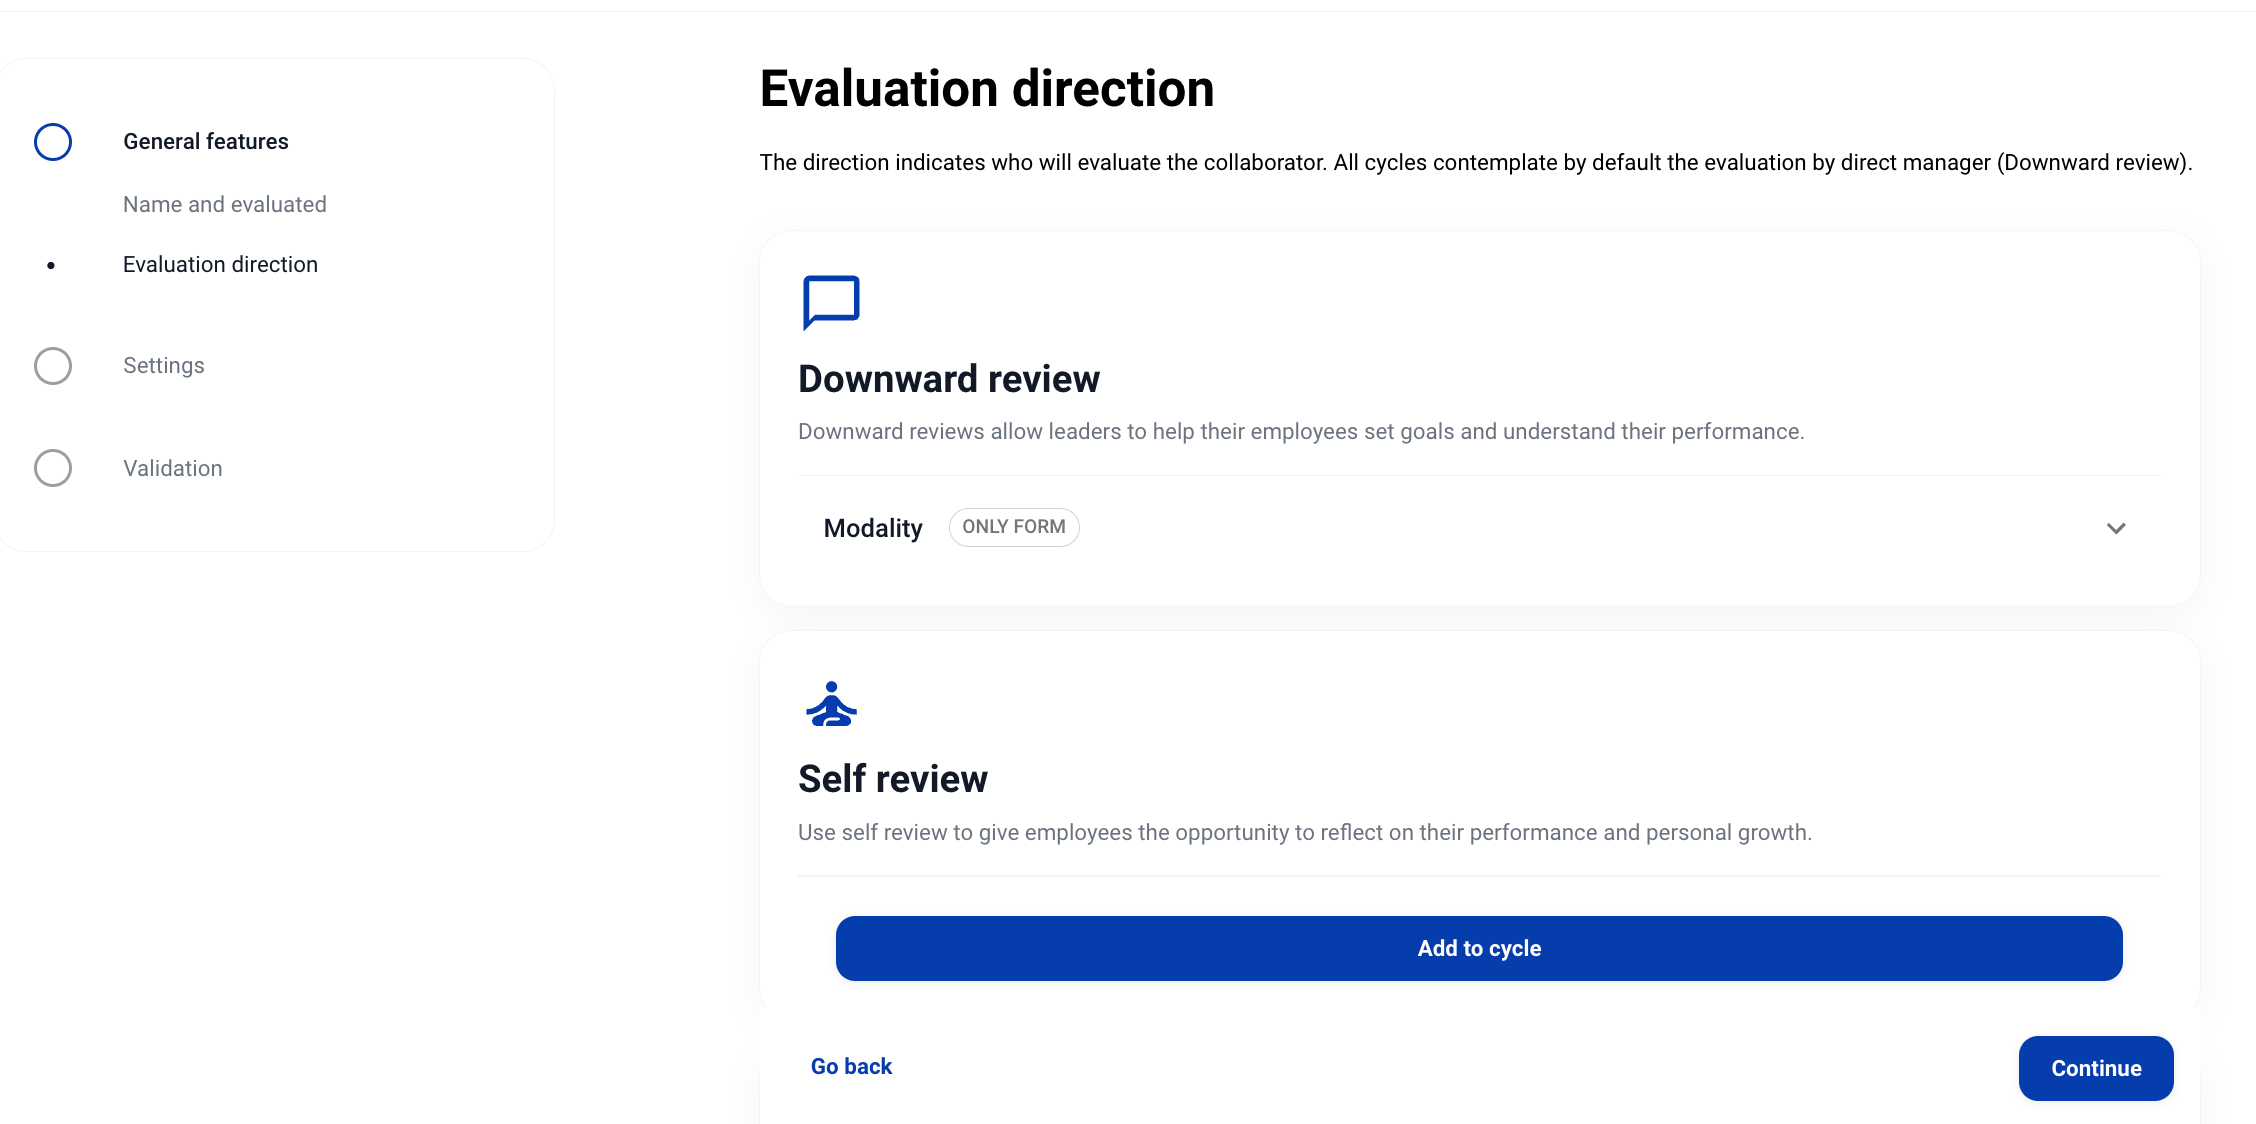
Task: Click the Self review meditating person icon
Action: [831, 704]
